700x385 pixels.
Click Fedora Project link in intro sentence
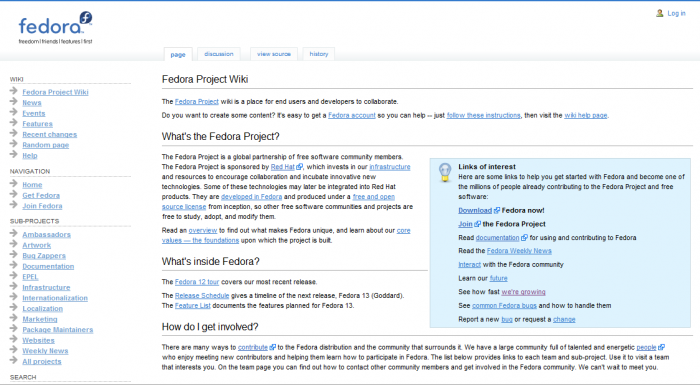[x=197, y=101]
